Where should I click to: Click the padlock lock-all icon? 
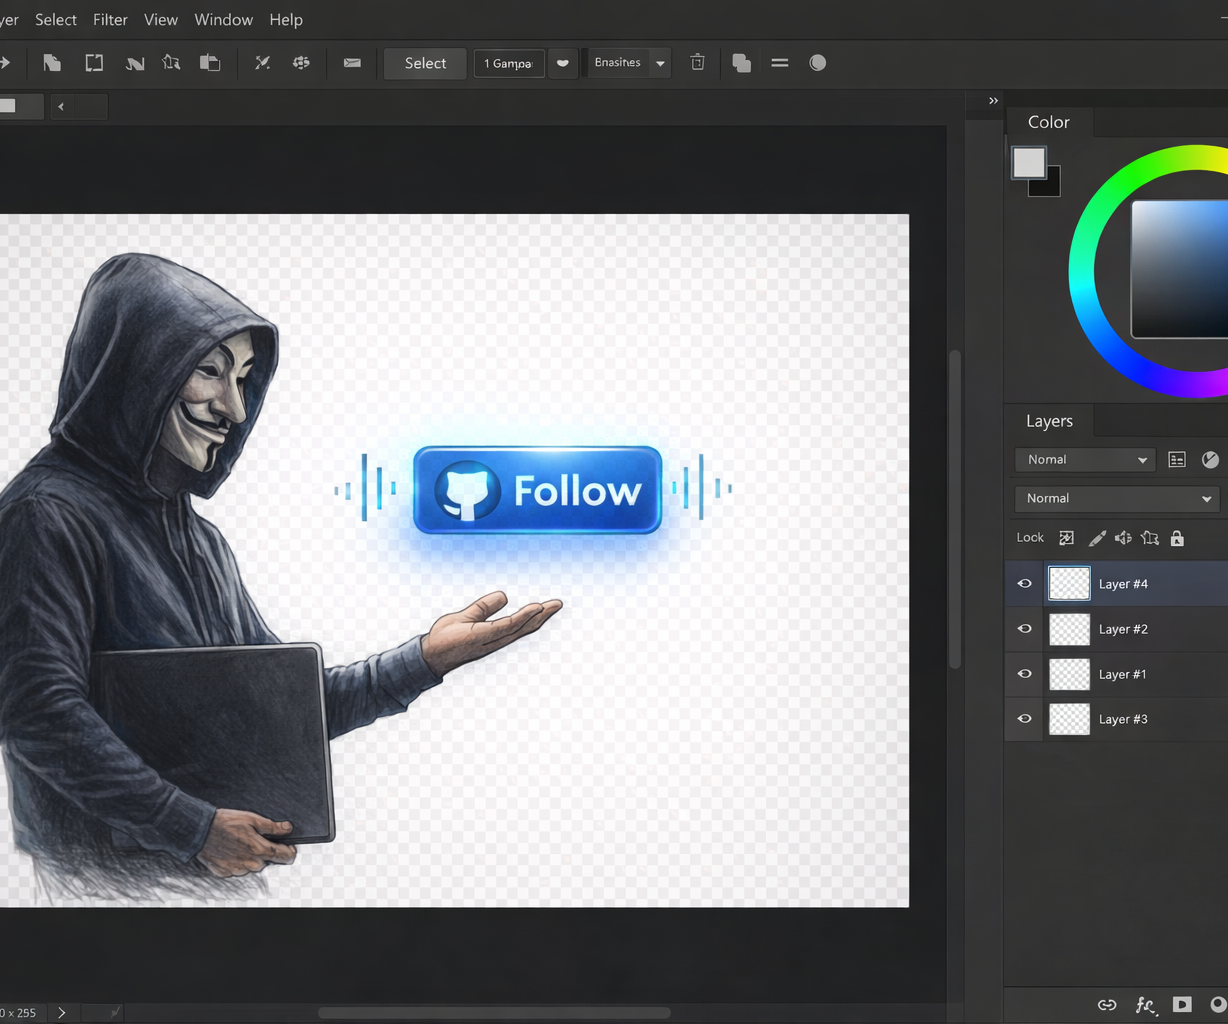[x=1177, y=538]
